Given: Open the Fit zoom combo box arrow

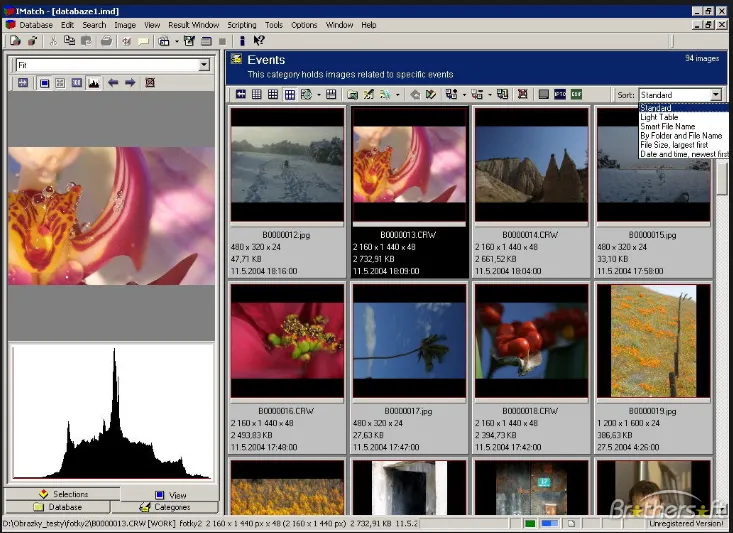Looking at the screenshot, I should coord(204,65).
